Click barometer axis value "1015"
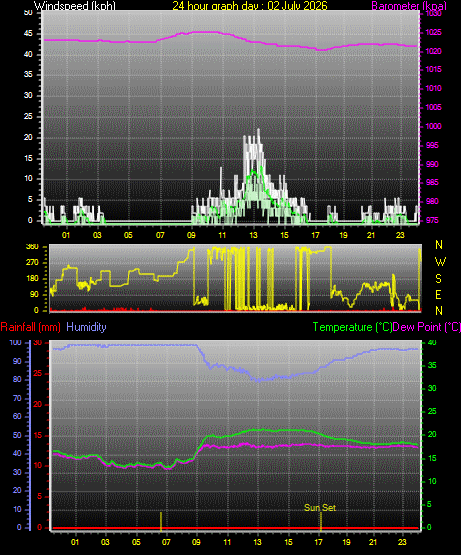Screen dimensions: 461x555 pos(433,69)
